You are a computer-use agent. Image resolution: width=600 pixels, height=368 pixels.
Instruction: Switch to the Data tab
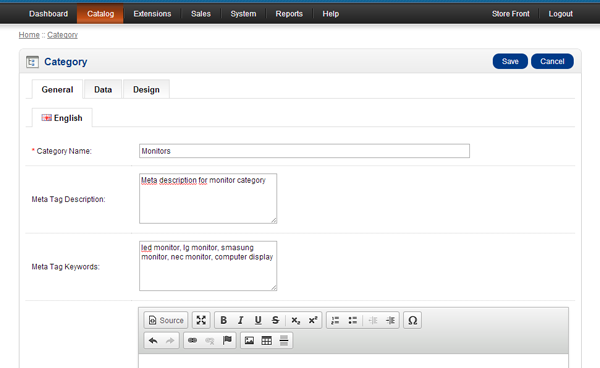[x=103, y=90]
